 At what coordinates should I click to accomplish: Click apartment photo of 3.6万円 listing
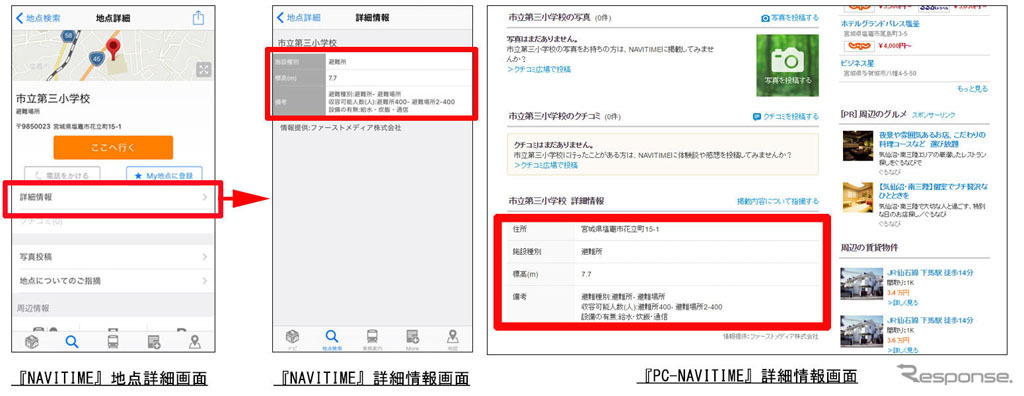(861, 332)
